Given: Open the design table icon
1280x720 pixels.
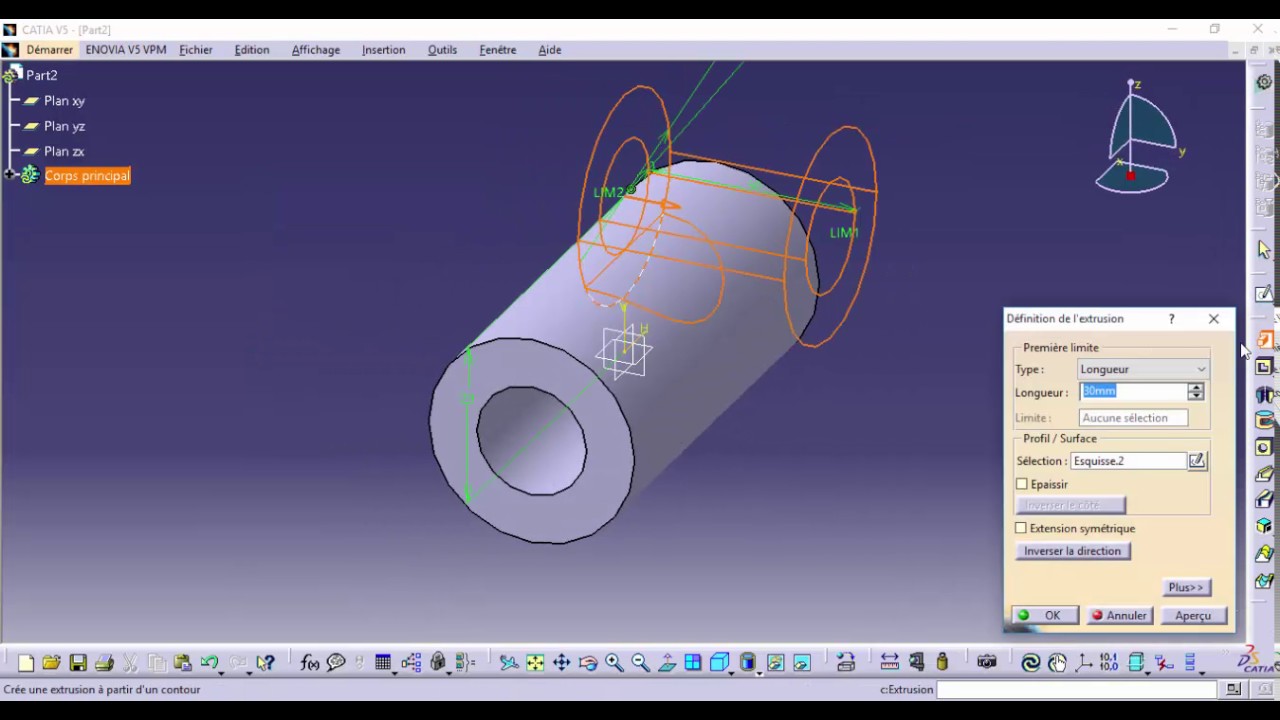Looking at the screenshot, I should pos(382,662).
